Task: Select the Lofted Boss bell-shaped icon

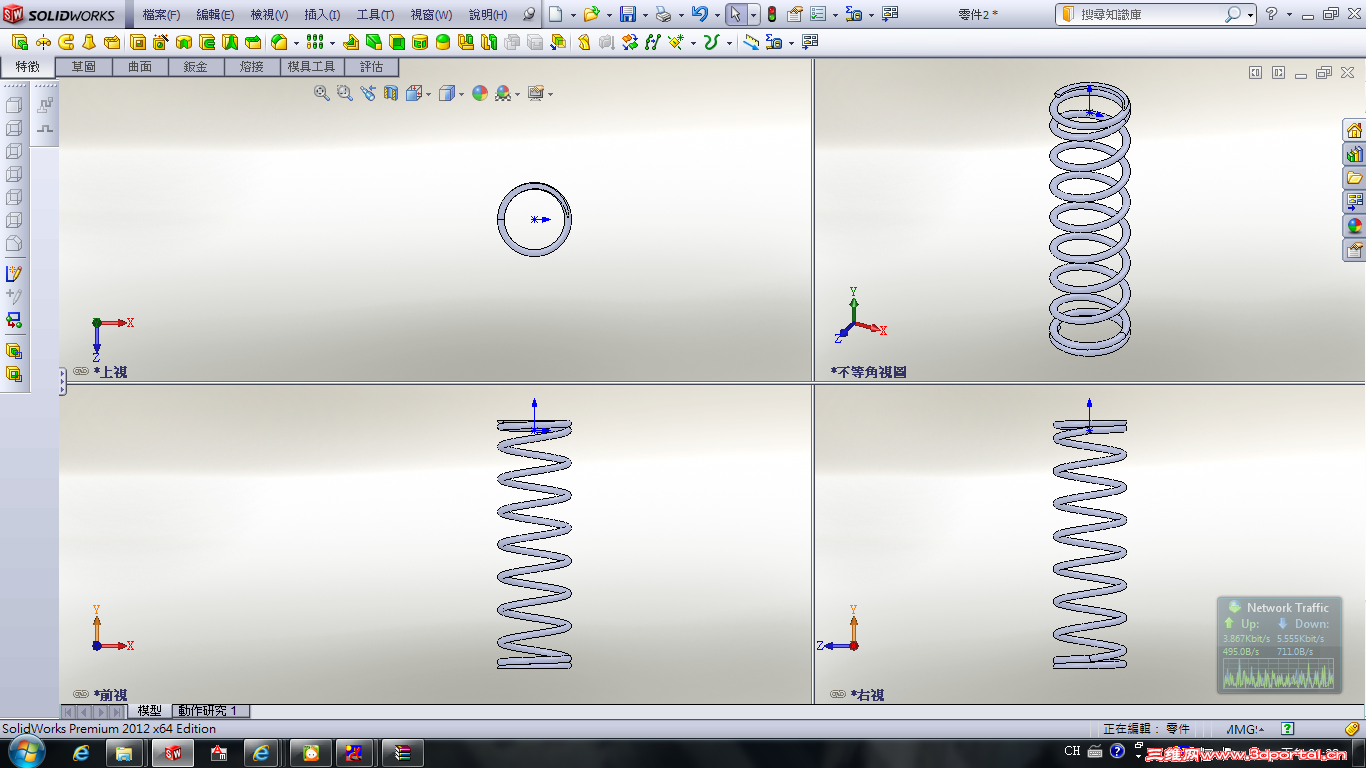Action: (89, 42)
